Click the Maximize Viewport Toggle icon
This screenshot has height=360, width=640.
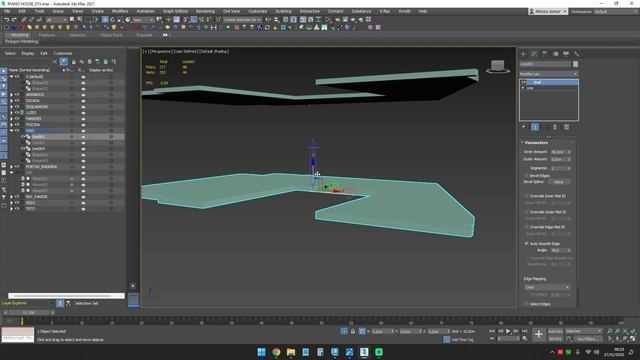click(x=633, y=339)
